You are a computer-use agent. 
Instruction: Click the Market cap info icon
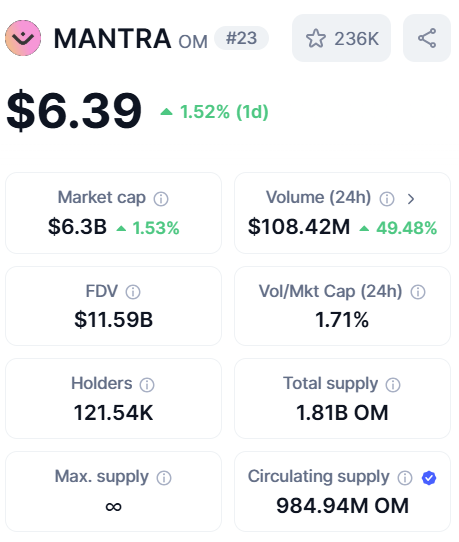click(161, 199)
